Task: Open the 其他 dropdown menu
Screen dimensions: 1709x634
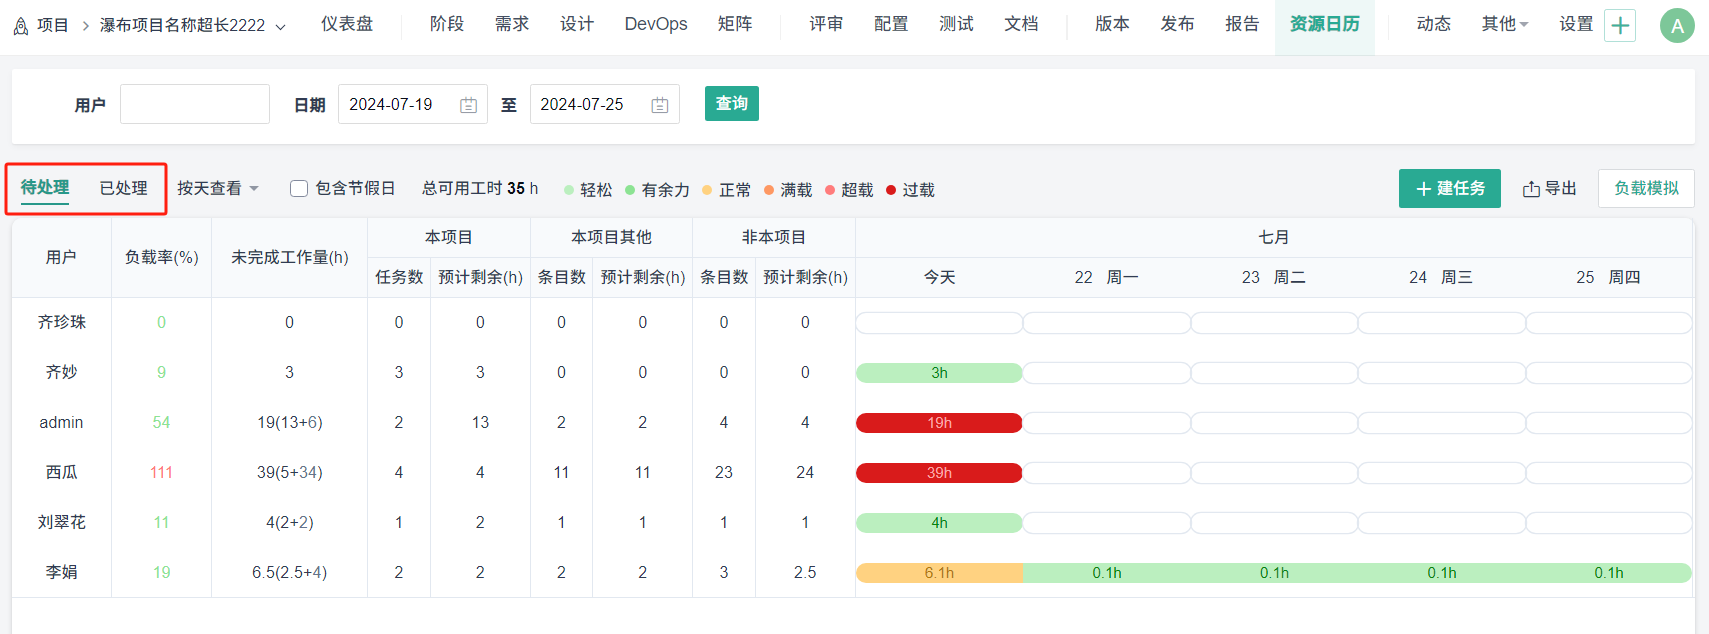Action: pyautogui.click(x=1504, y=24)
